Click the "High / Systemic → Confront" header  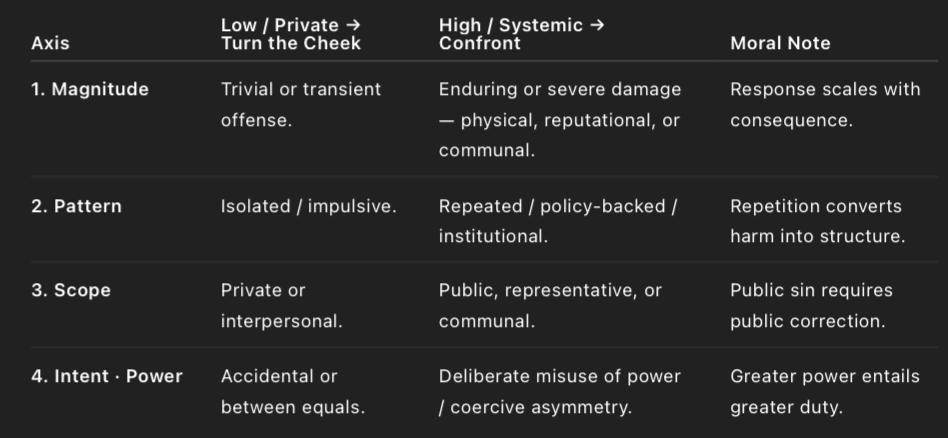coord(521,34)
